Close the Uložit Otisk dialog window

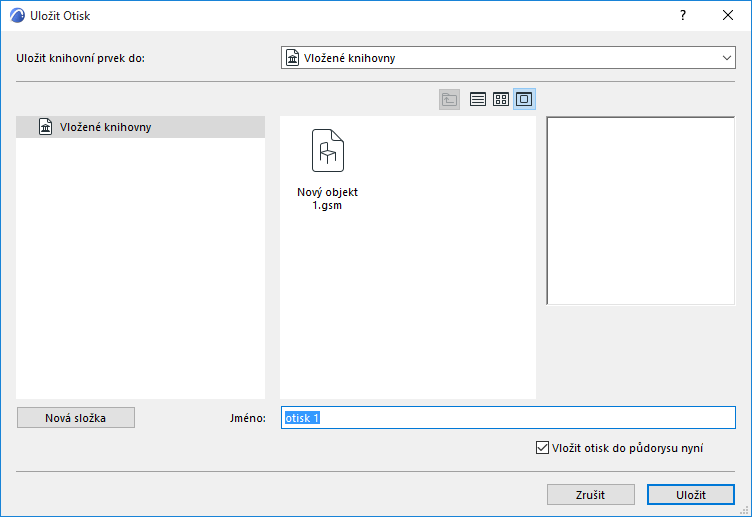tap(728, 15)
